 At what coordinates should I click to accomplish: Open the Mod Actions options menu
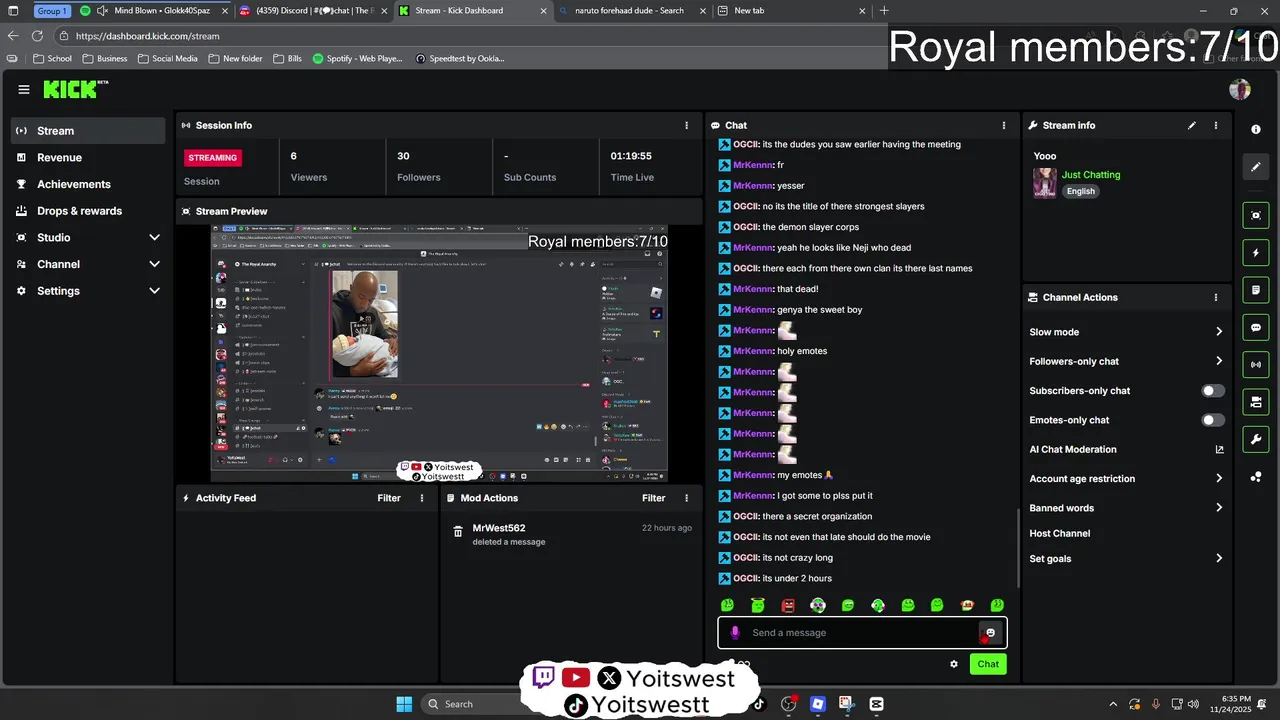tap(686, 498)
